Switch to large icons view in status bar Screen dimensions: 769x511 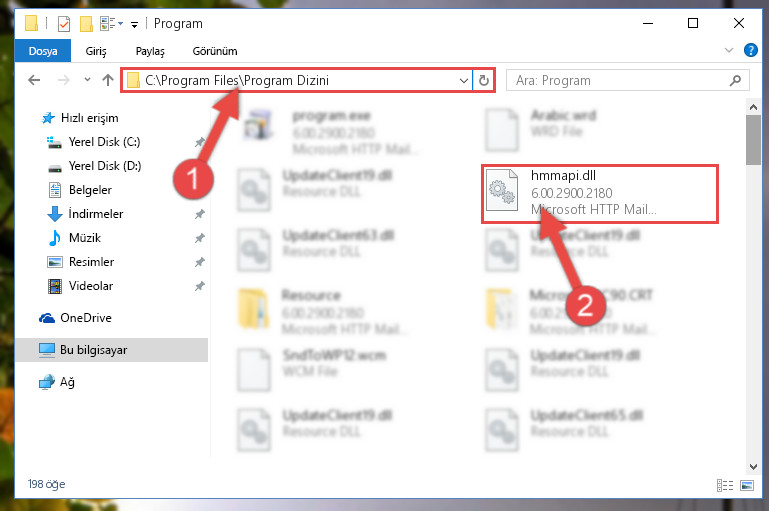pyautogui.click(x=747, y=485)
